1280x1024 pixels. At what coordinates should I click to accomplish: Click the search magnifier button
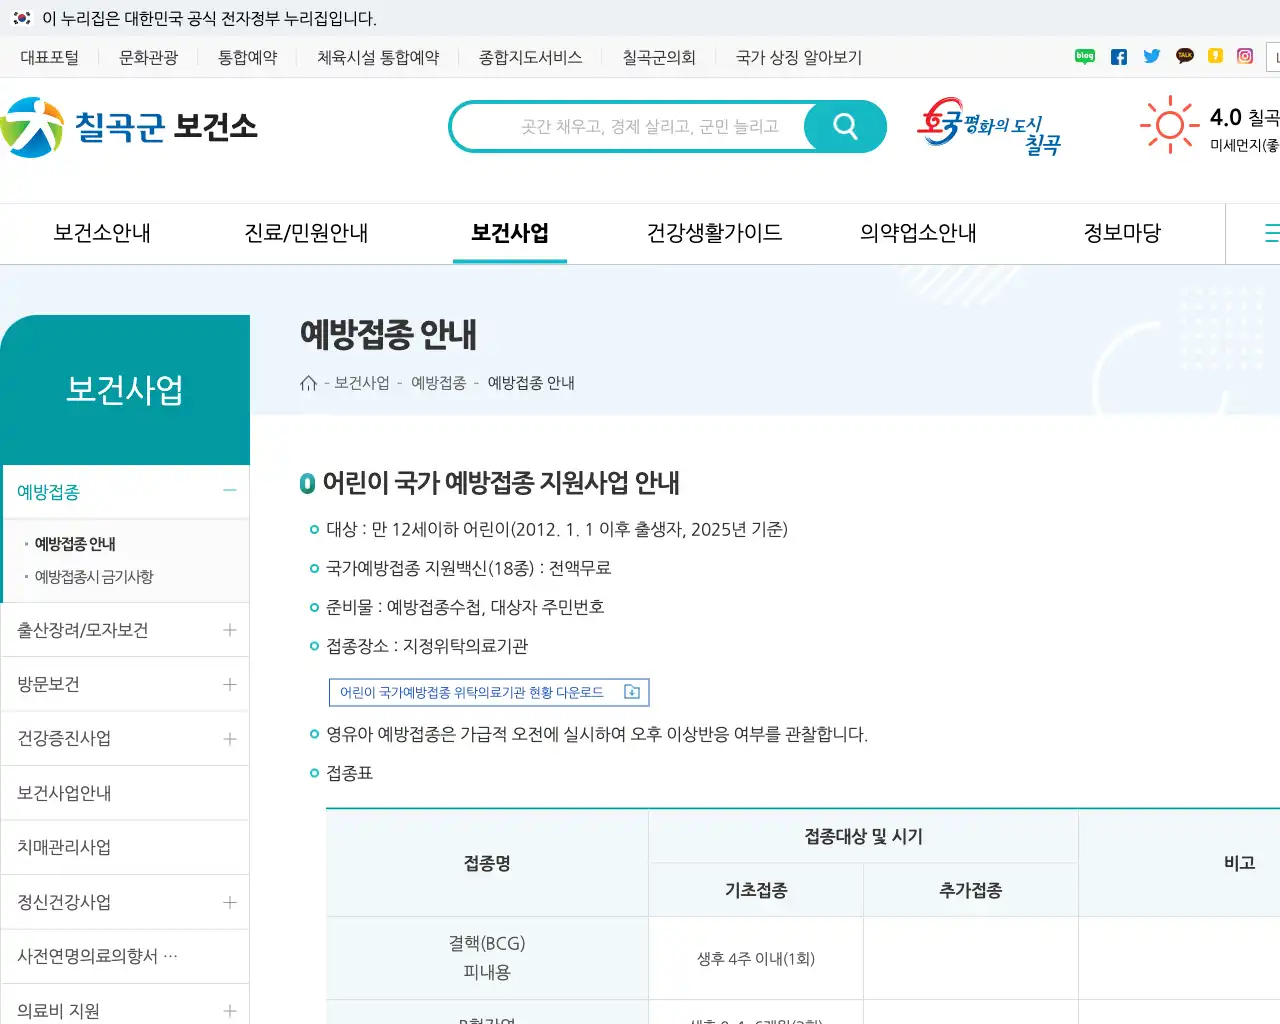click(x=844, y=126)
